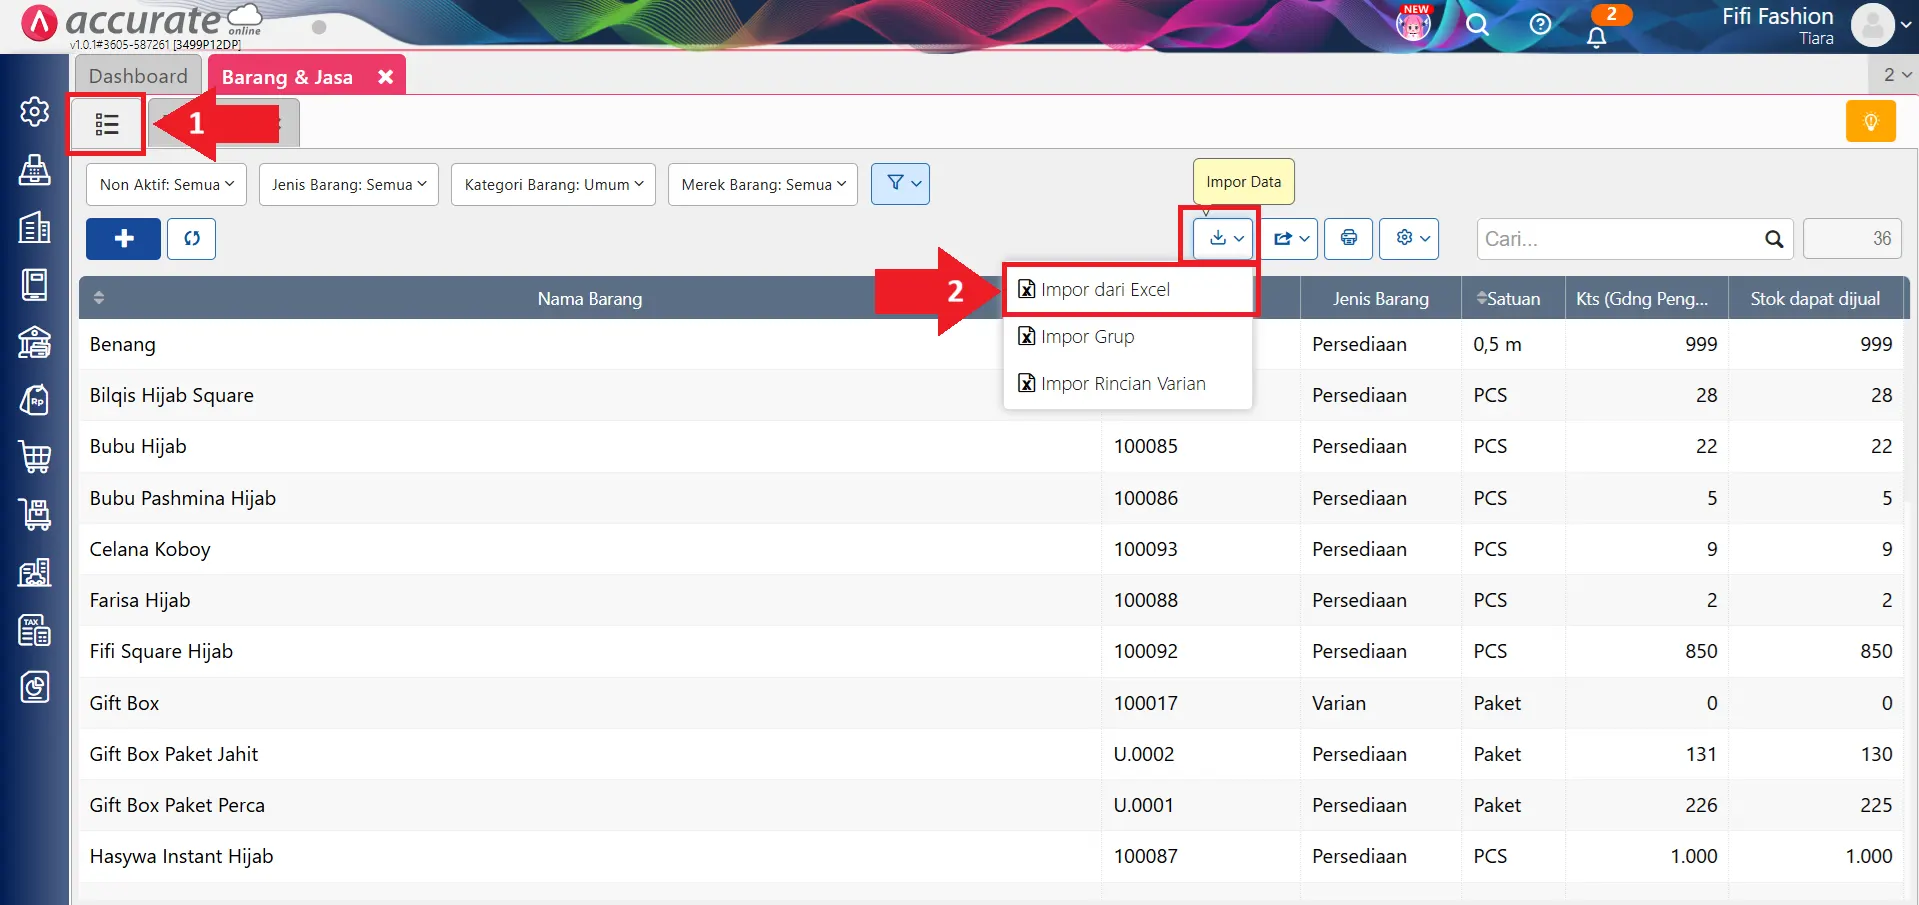Open the Bilqis Hijab Square item row
The height and width of the screenshot is (905, 1919).
pyautogui.click(x=172, y=395)
